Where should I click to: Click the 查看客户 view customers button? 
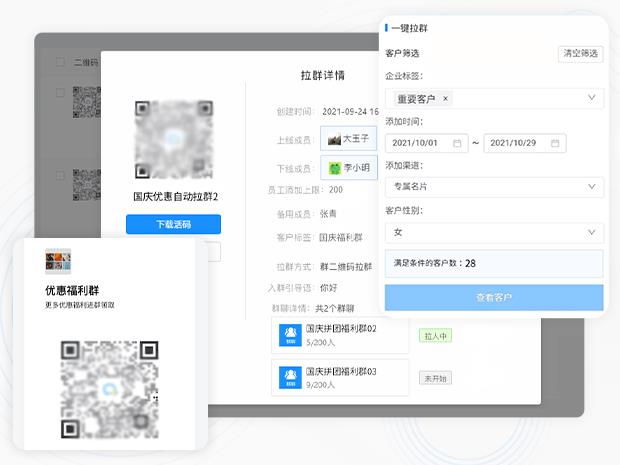[494, 297]
